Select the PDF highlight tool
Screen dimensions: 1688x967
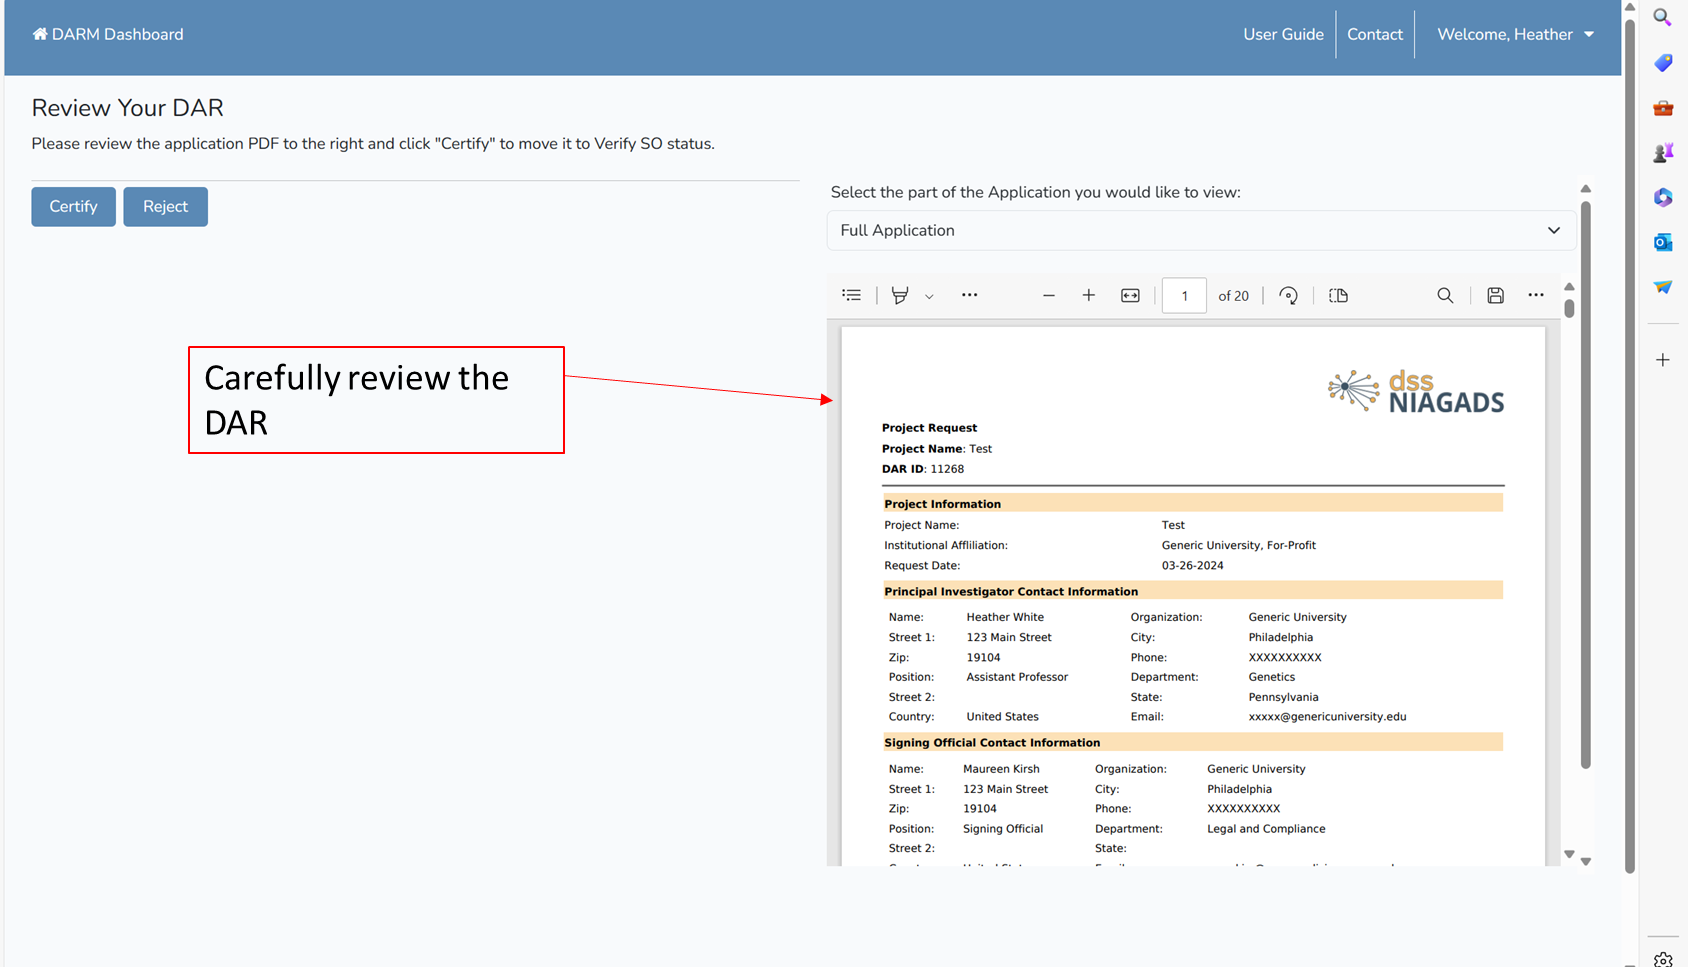(900, 295)
